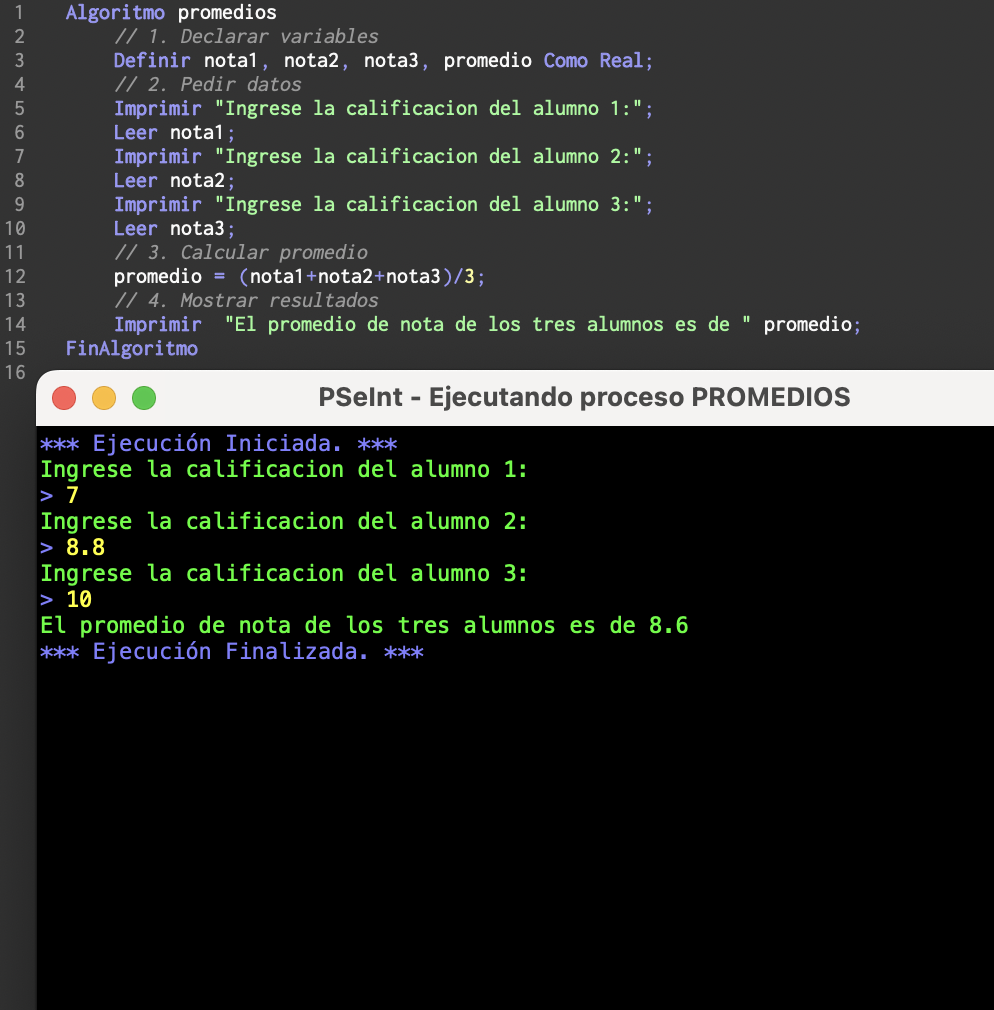Click the code string 'Ingrese la calificacion del alumno 3:'
Screen dimensions: 994x1010
(x=428, y=204)
